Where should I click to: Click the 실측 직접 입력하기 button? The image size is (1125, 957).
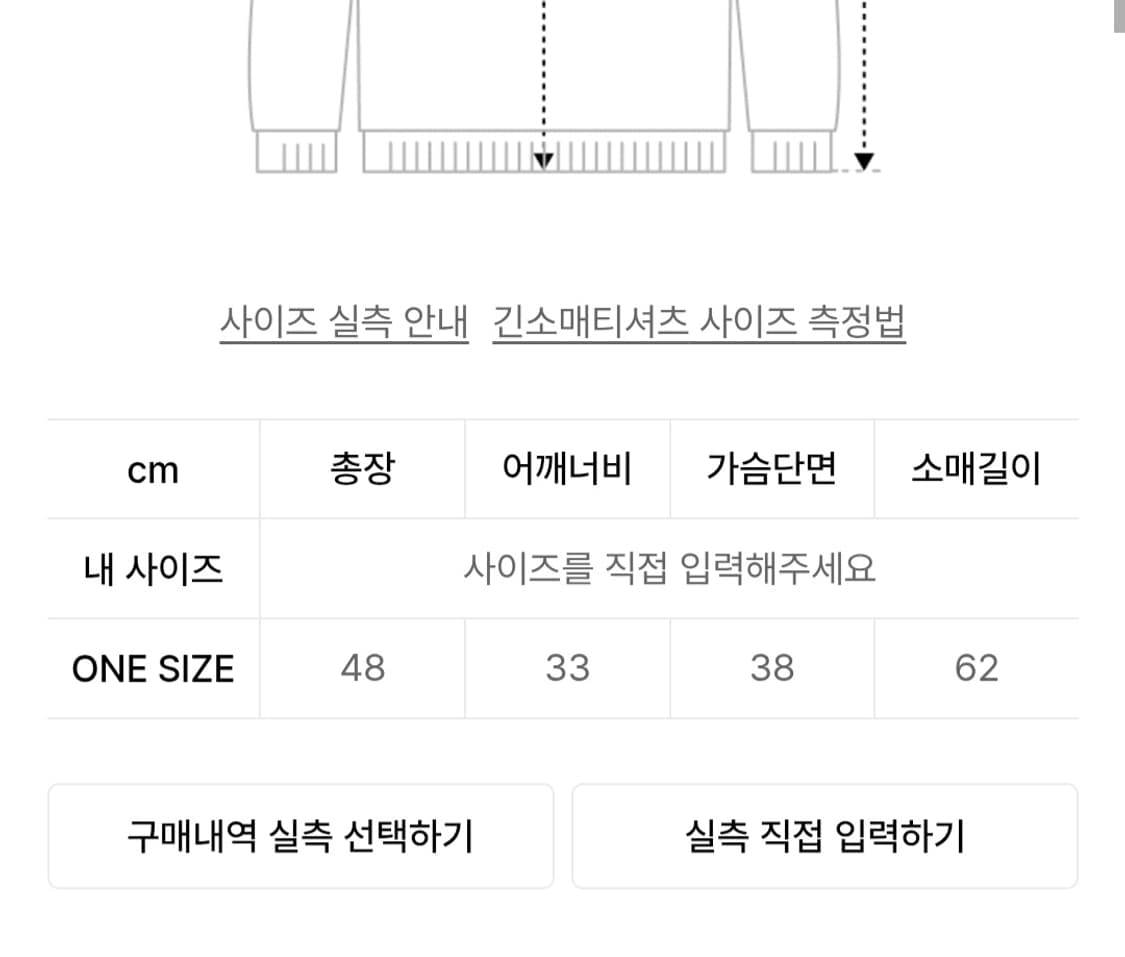(825, 836)
